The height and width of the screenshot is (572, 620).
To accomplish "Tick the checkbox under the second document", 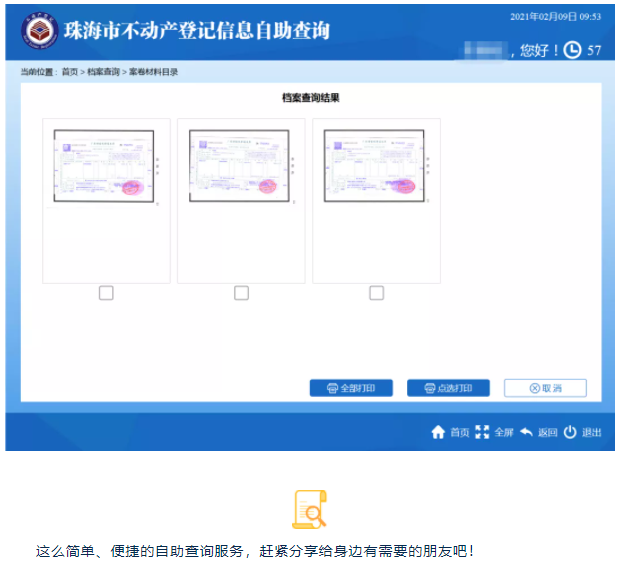I will click(x=241, y=293).
